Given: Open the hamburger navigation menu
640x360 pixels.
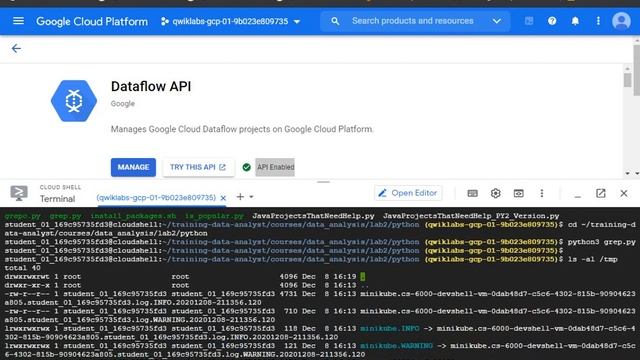Looking at the screenshot, I should 18,21.
